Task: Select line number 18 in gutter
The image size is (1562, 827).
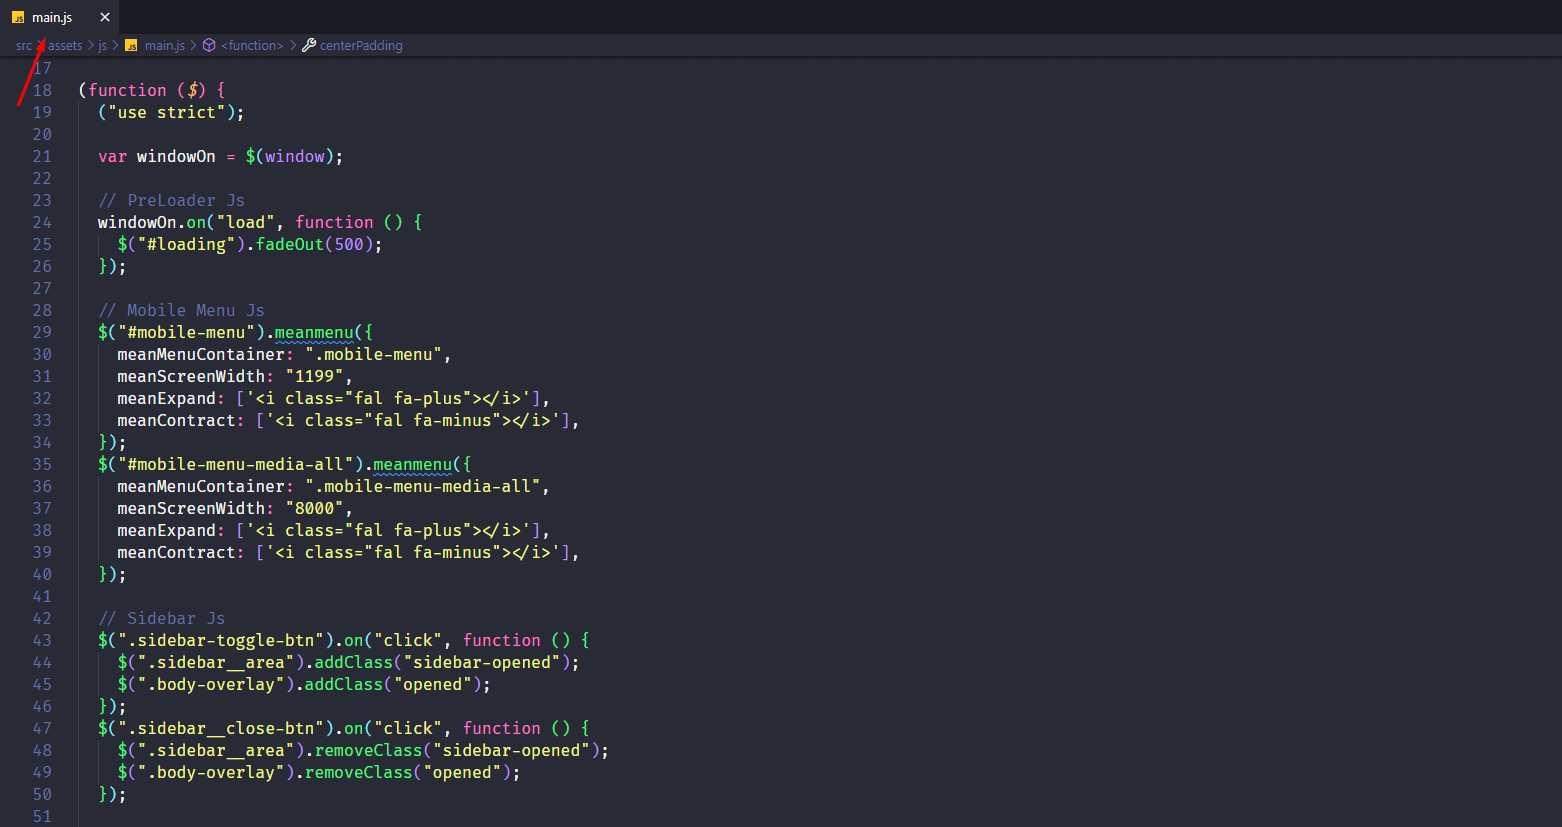Action: (x=42, y=90)
